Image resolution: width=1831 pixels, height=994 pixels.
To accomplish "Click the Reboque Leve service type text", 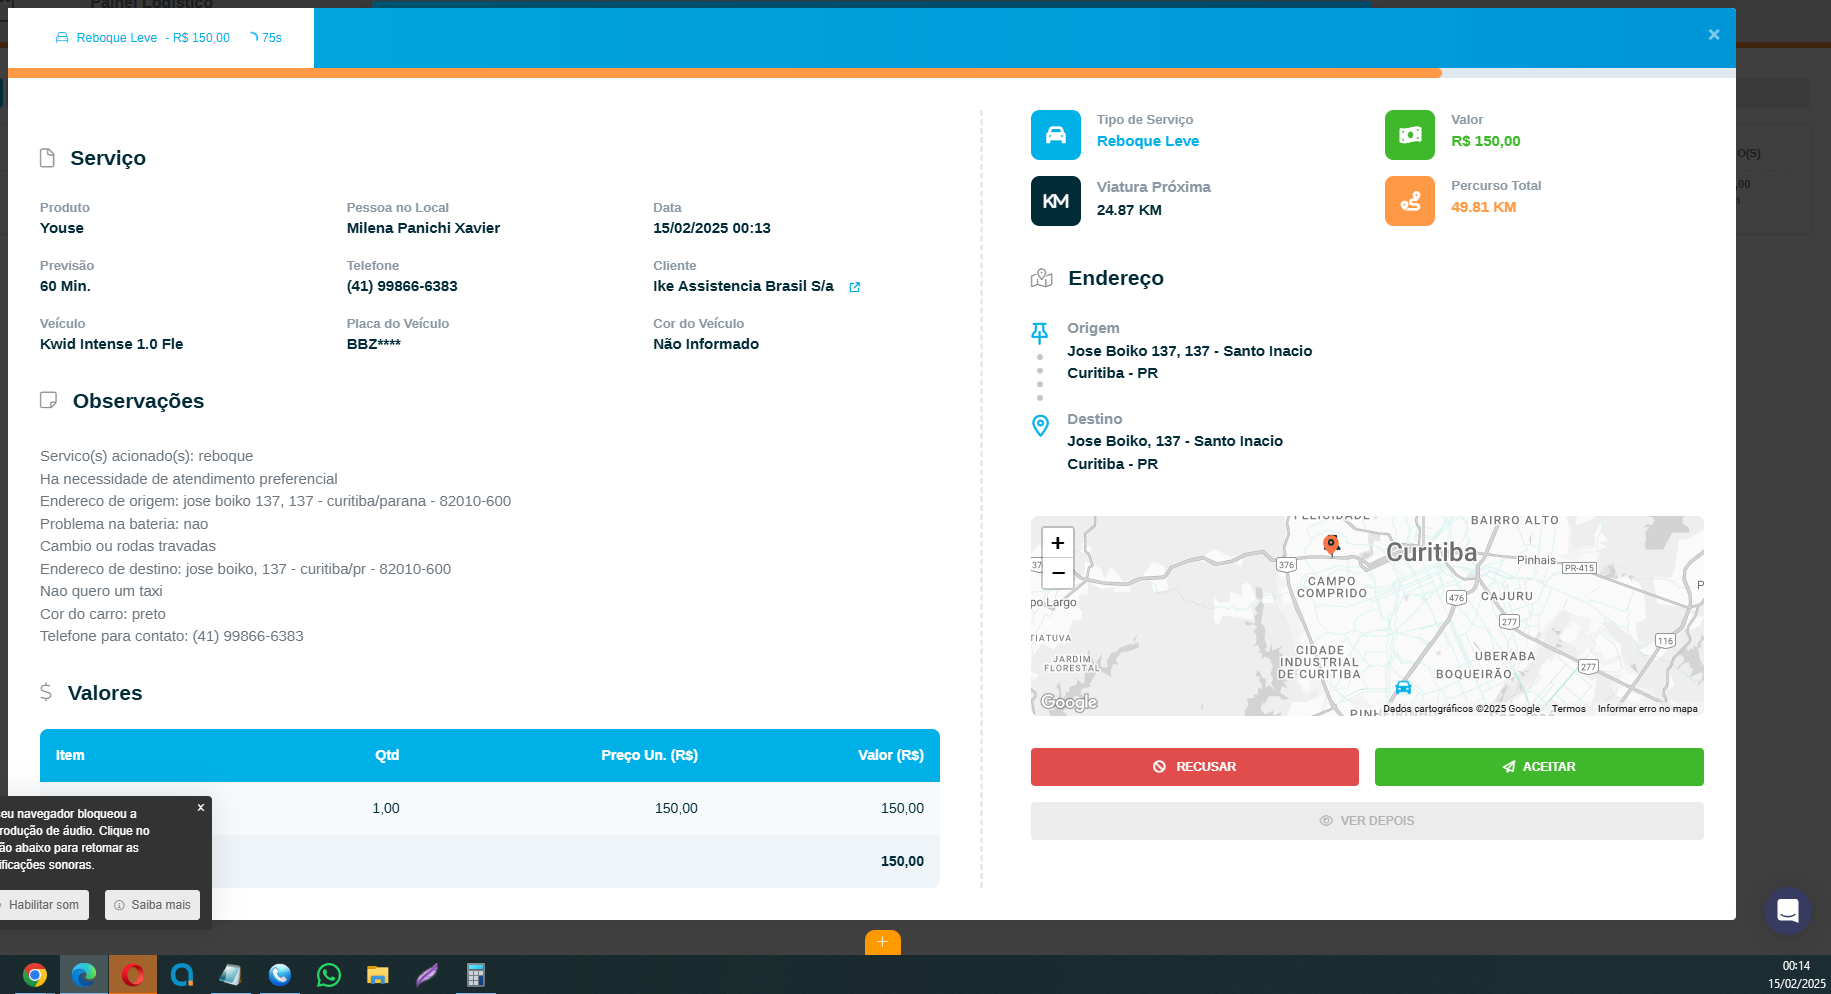I will pos(1148,141).
